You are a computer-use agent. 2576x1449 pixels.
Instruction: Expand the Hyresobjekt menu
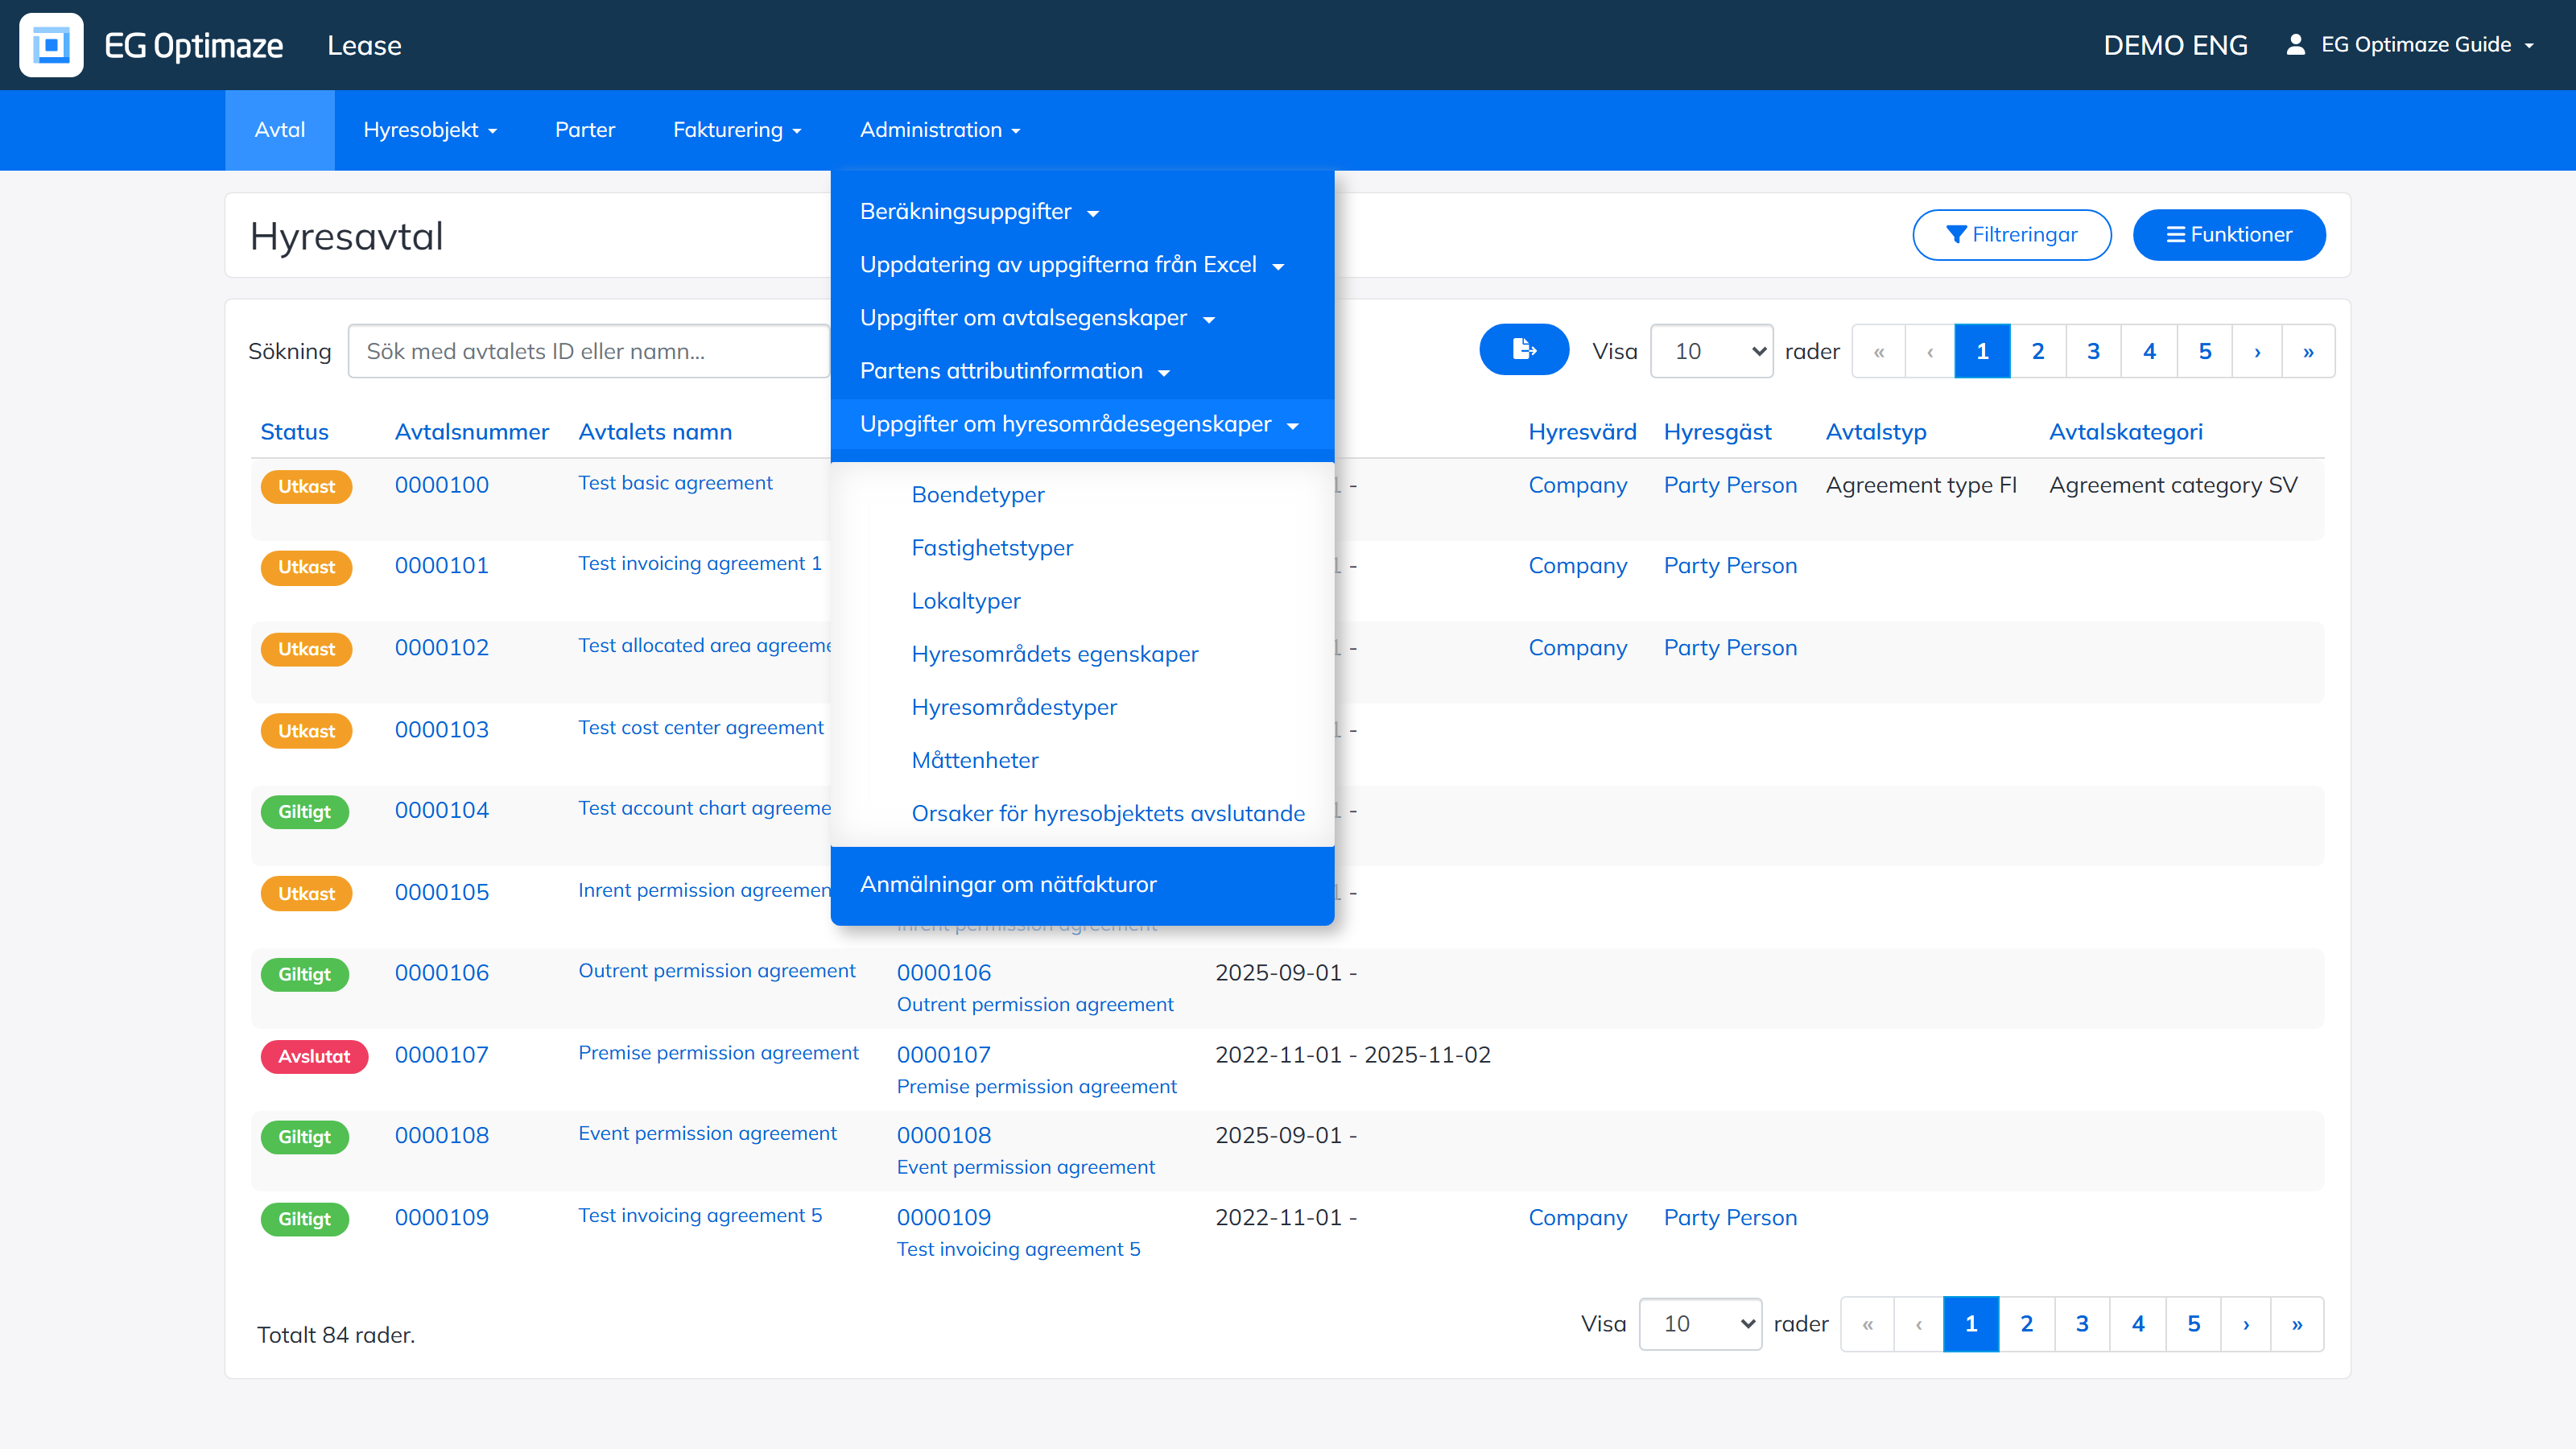[x=430, y=130]
